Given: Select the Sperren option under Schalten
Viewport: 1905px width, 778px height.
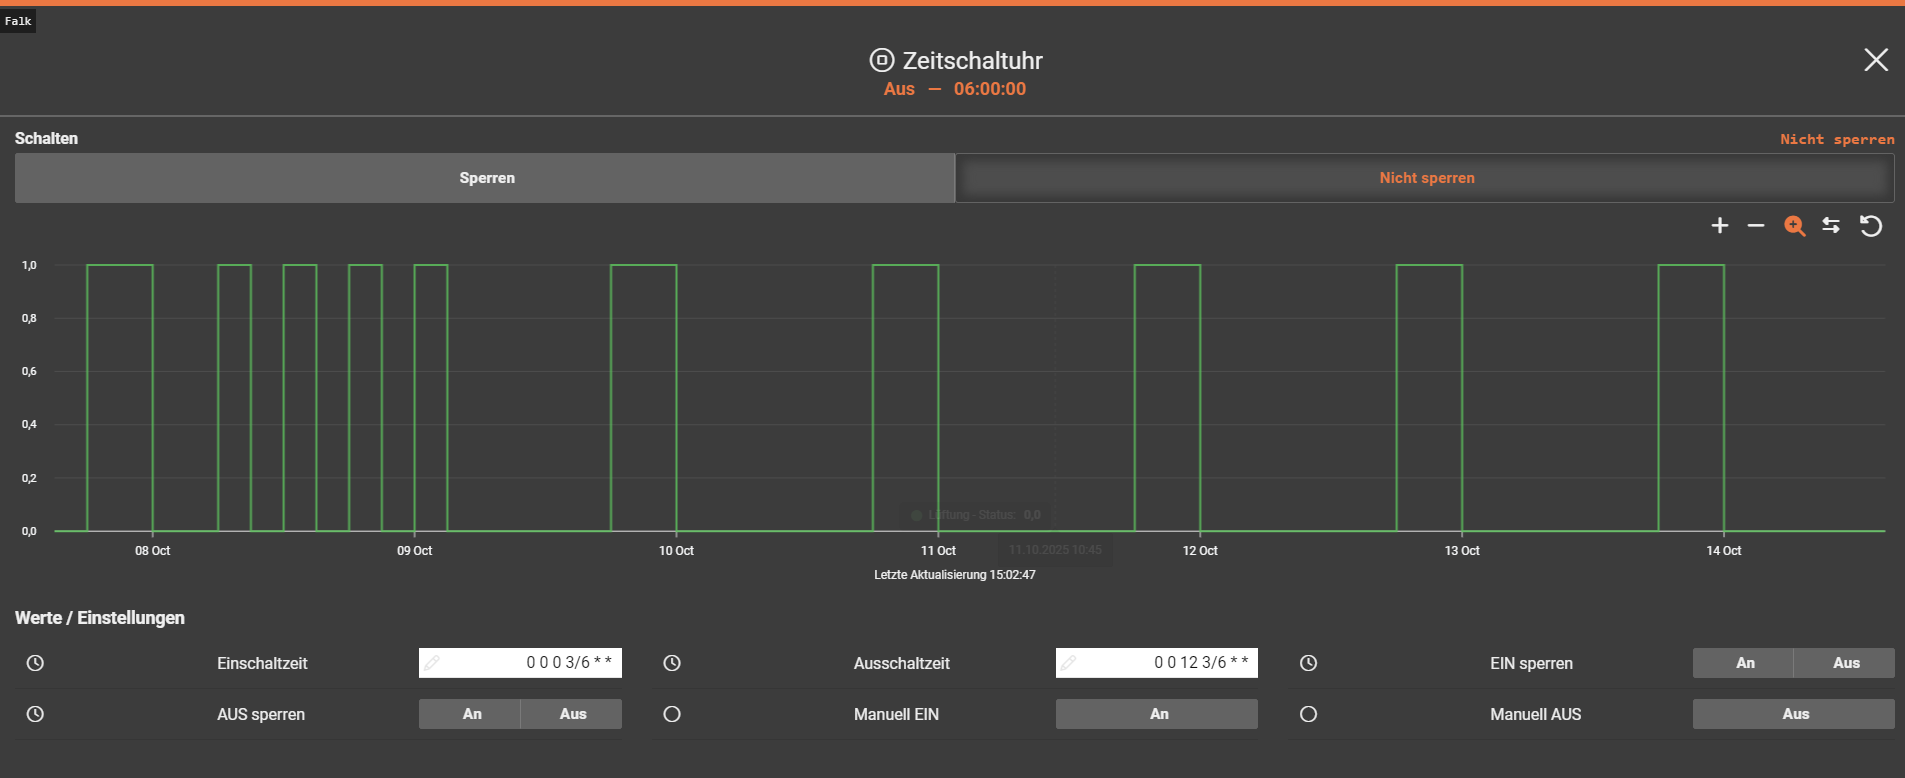Looking at the screenshot, I should 486,178.
